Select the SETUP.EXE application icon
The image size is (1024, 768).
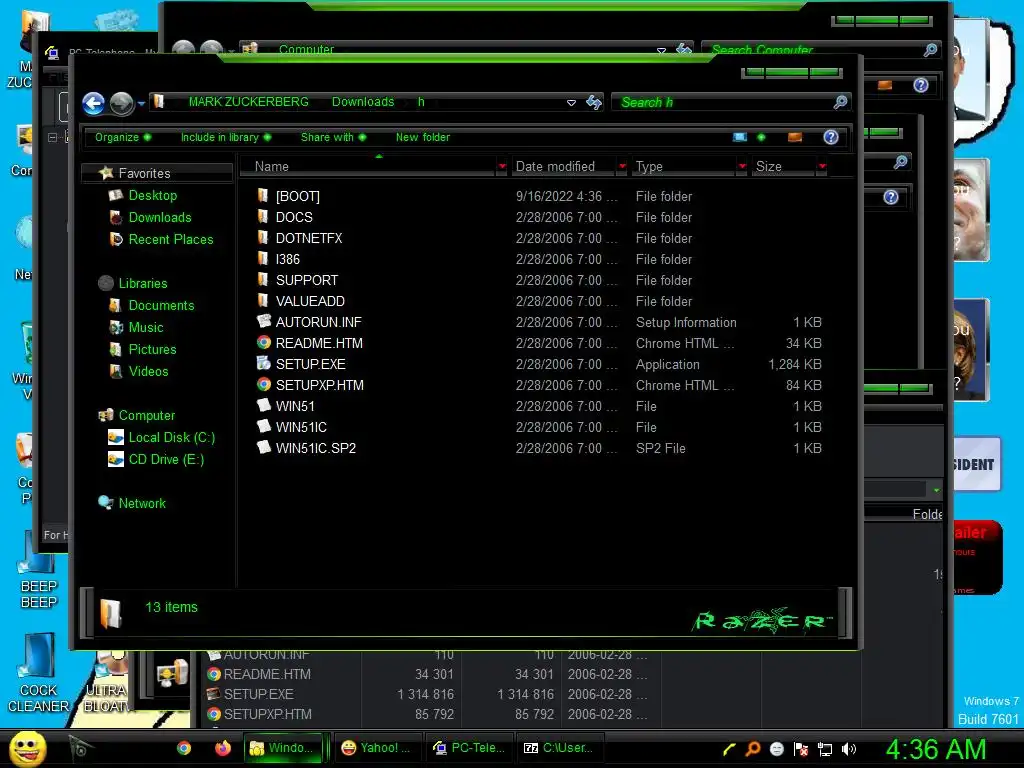[264, 364]
